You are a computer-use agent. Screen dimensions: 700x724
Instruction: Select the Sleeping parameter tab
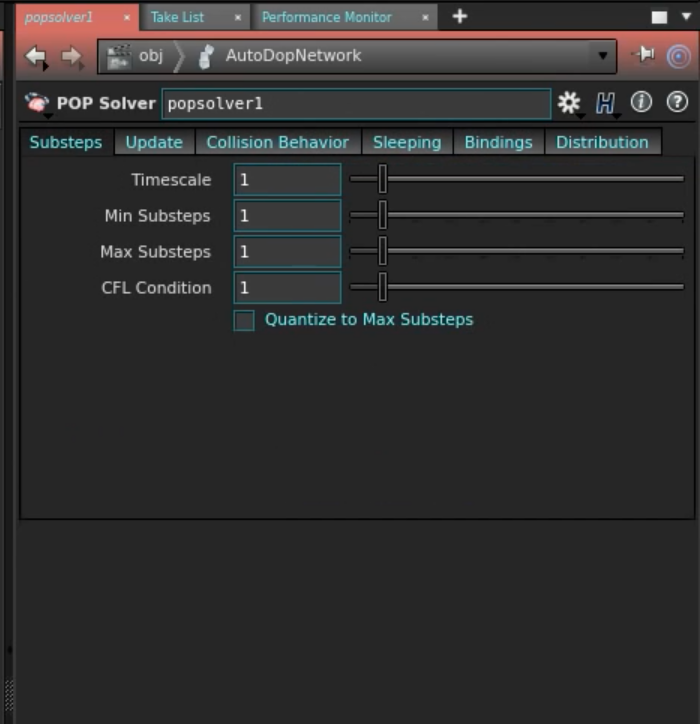tap(407, 142)
